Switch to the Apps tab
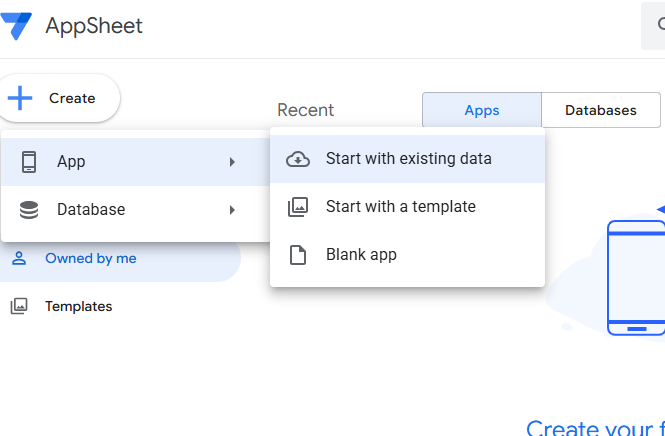The width and height of the screenshot is (665, 436). coord(482,110)
